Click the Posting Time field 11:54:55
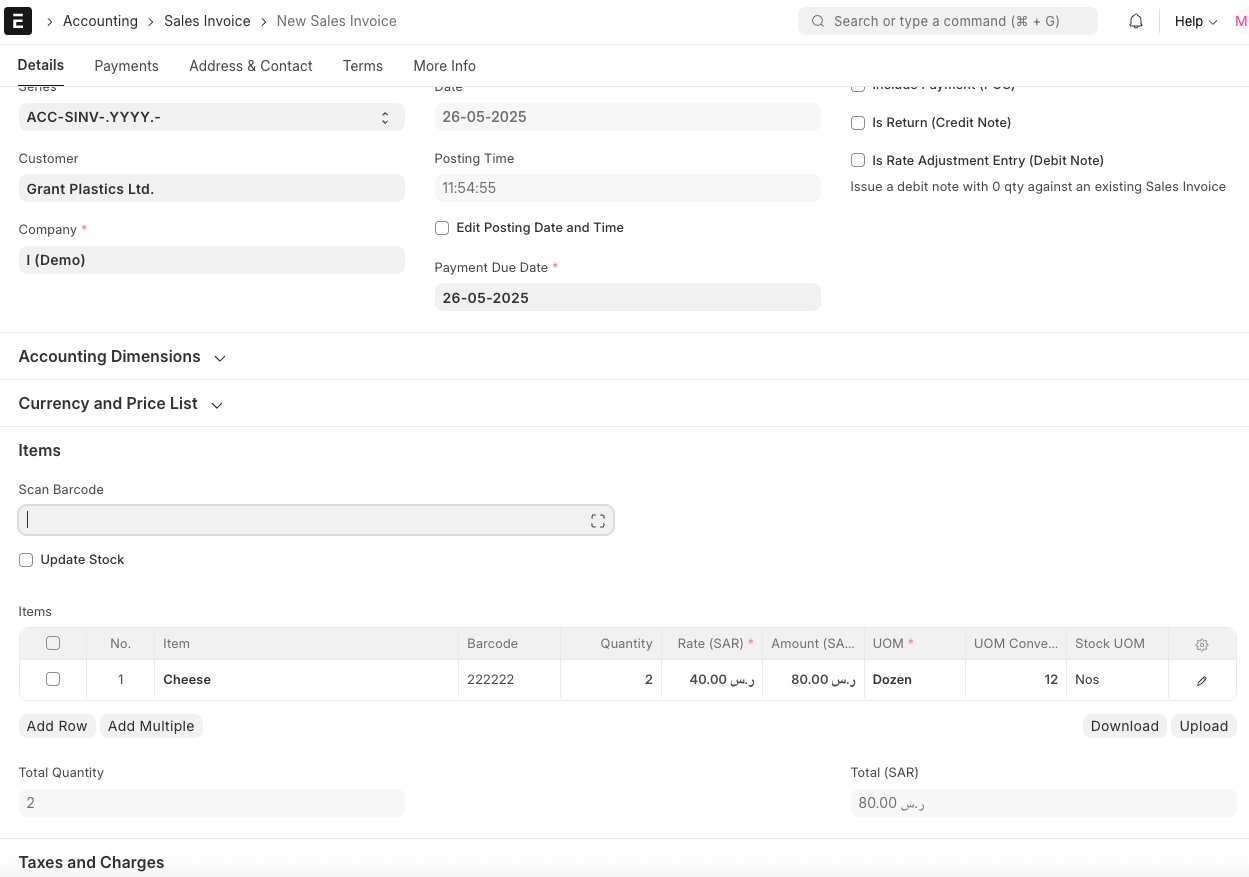 coord(628,188)
